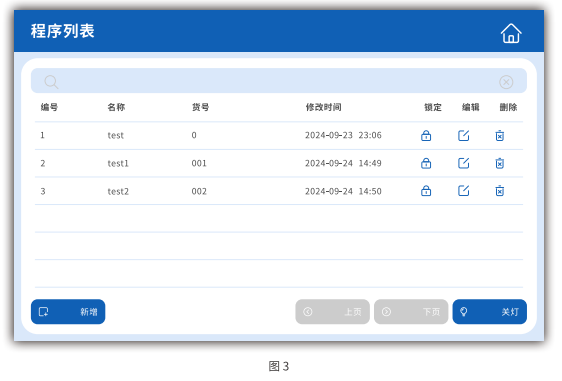Viewport: 562px width, 381px height.
Task: Click the 新增 button to add program
Action: click(x=68, y=312)
